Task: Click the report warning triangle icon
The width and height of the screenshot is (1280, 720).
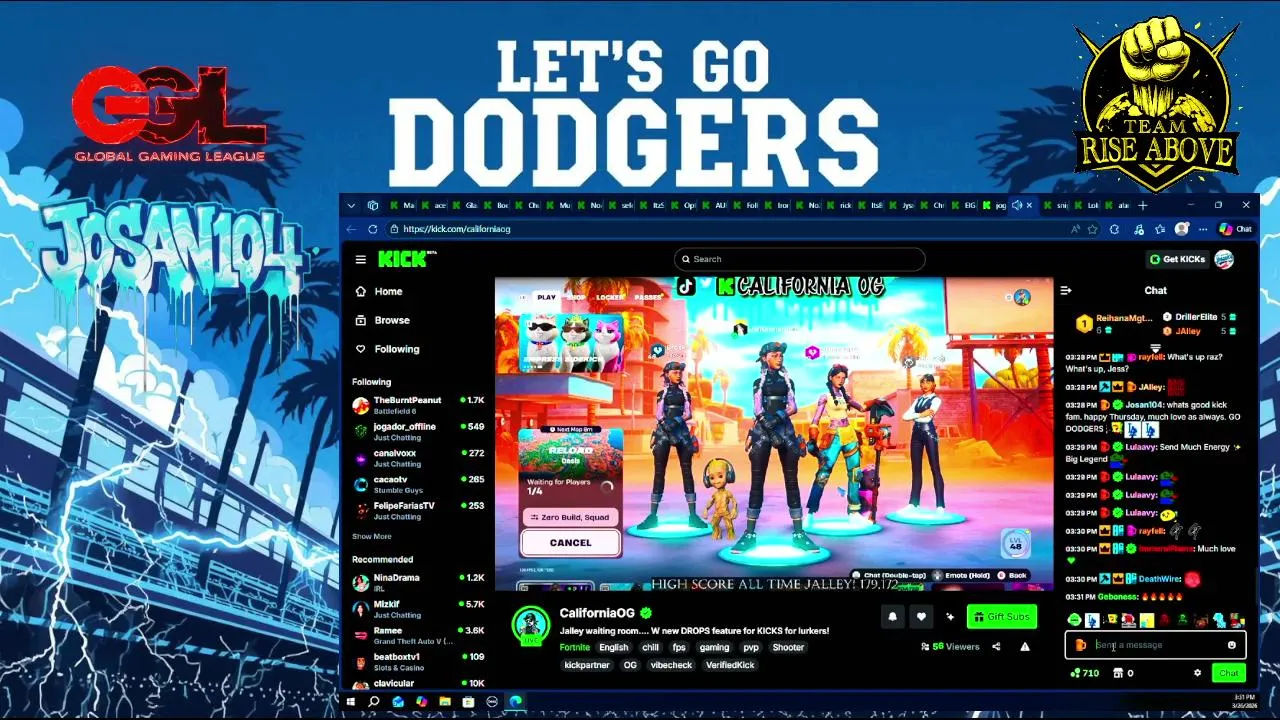Action: 1025,647
